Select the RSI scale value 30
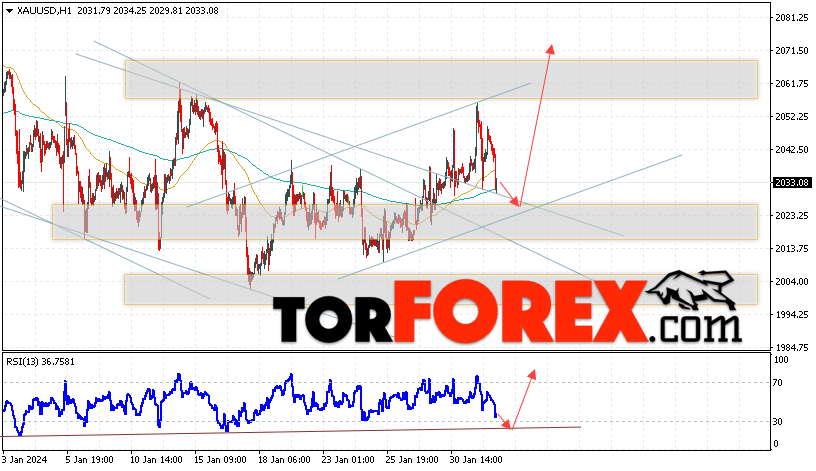 click(777, 422)
